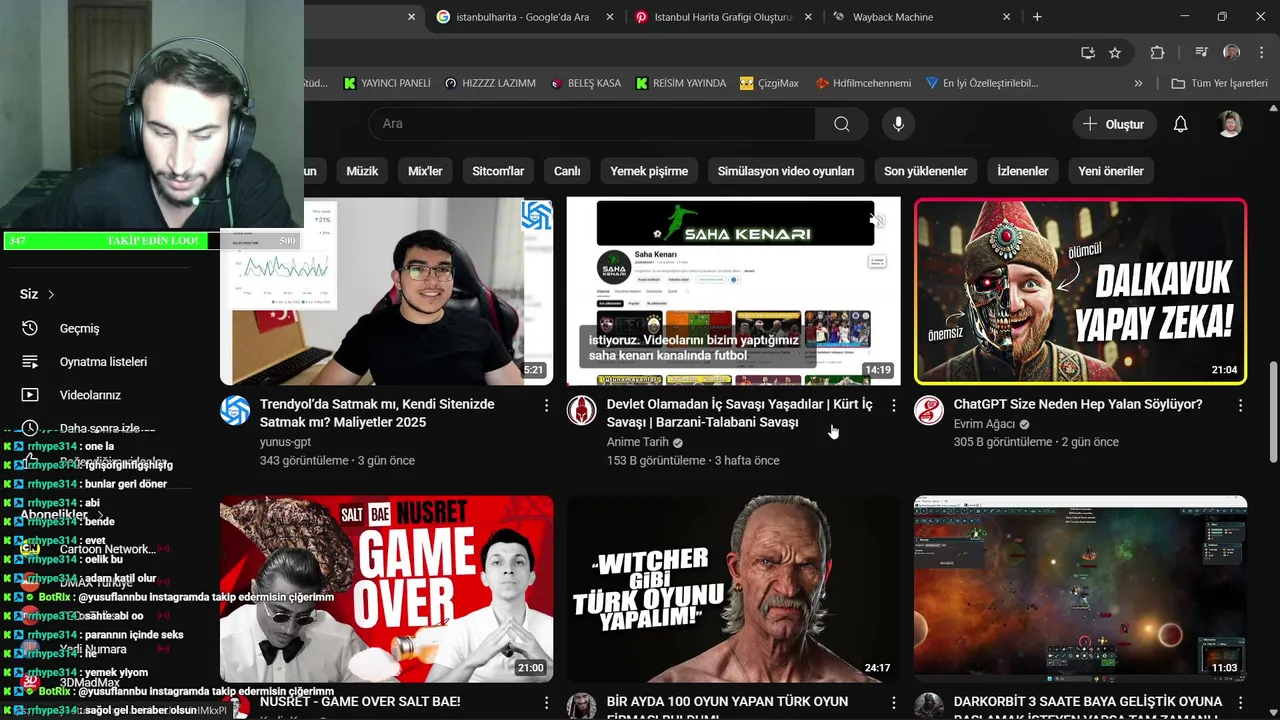Close the Wayback Machine tab
The height and width of the screenshot is (720, 1280).
point(1006,17)
